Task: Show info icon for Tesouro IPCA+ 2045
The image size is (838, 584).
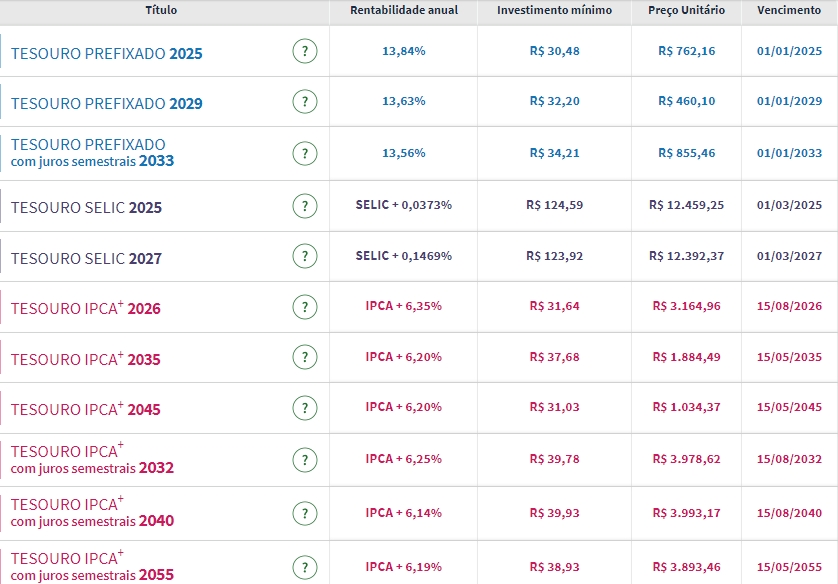Action: tap(305, 408)
